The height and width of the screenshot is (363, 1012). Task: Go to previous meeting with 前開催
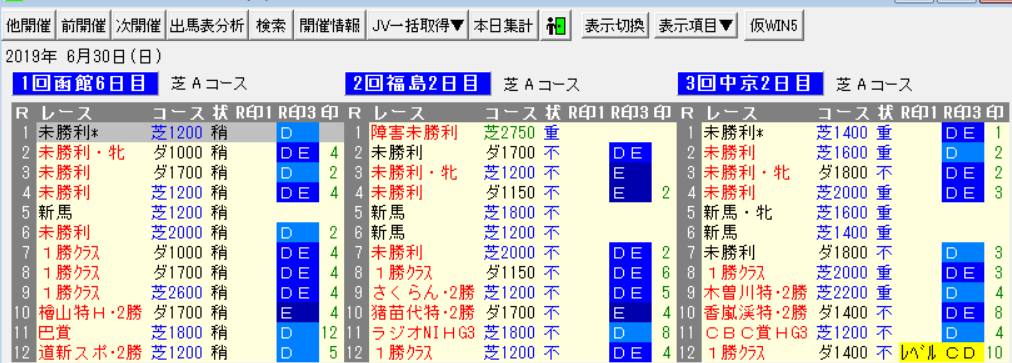click(83, 26)
